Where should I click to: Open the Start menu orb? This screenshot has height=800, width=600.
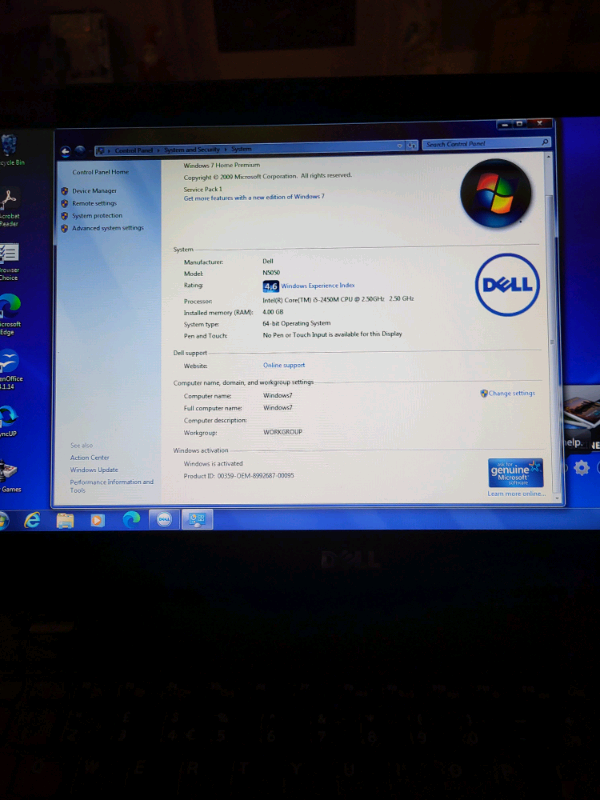[x=3, y=521]
